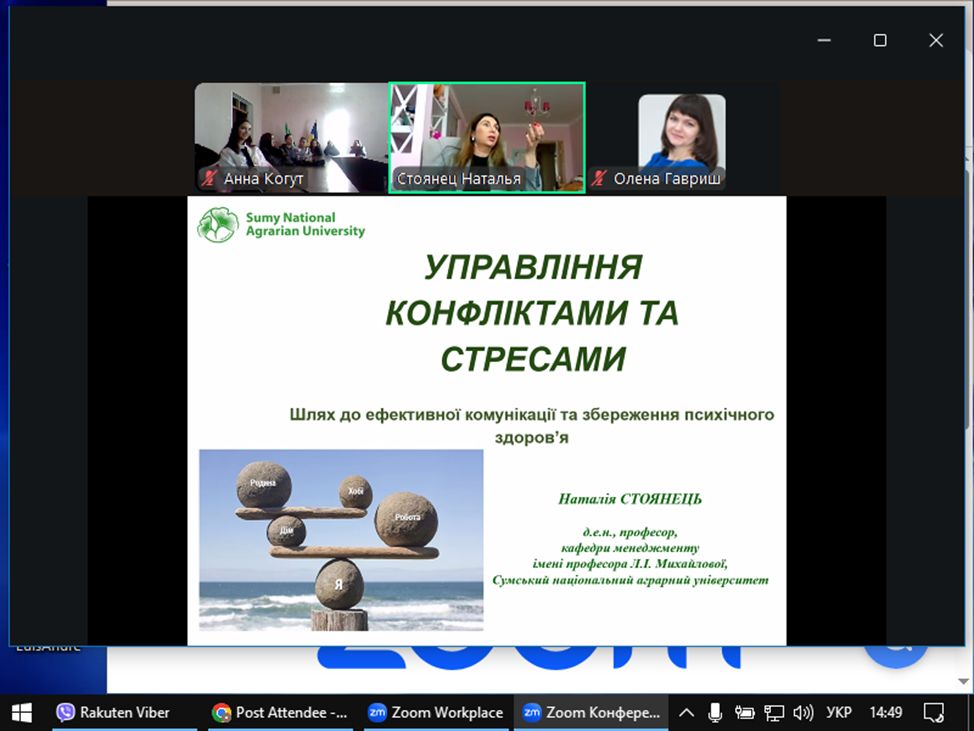
Task: Open Chrome Post Attendee taskbar window
Action: coord(280,712)
